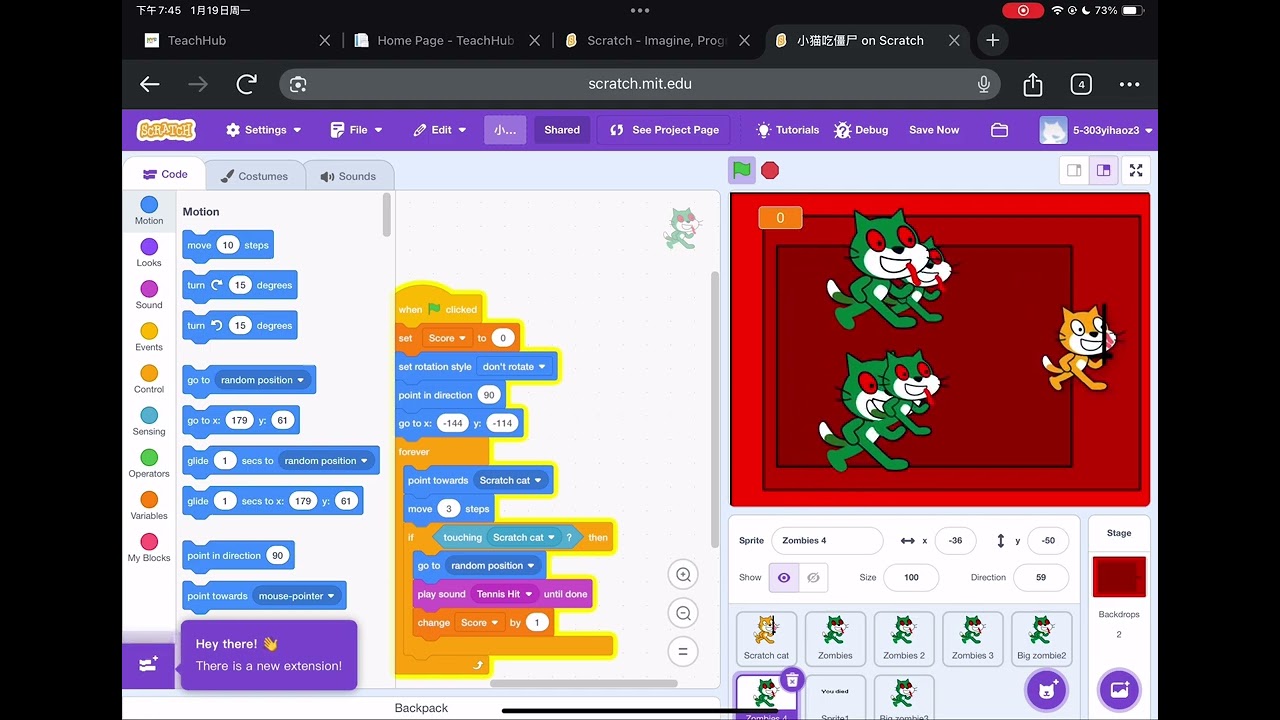Click the sprite name field Zombies 4
1280x720 pixels.
click(x=827, y=541)
